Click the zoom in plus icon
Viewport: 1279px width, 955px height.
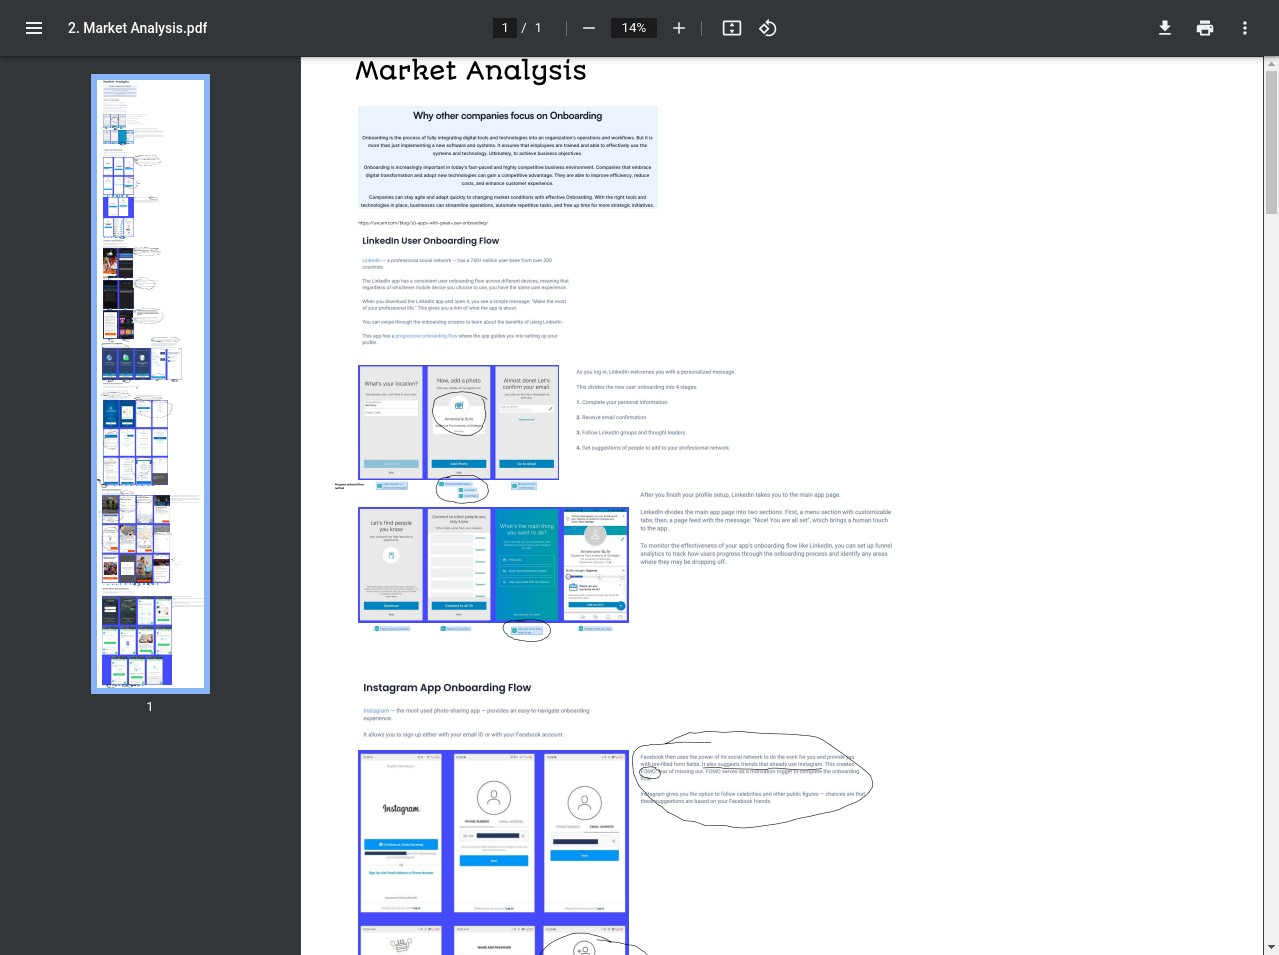pos(679,28)
